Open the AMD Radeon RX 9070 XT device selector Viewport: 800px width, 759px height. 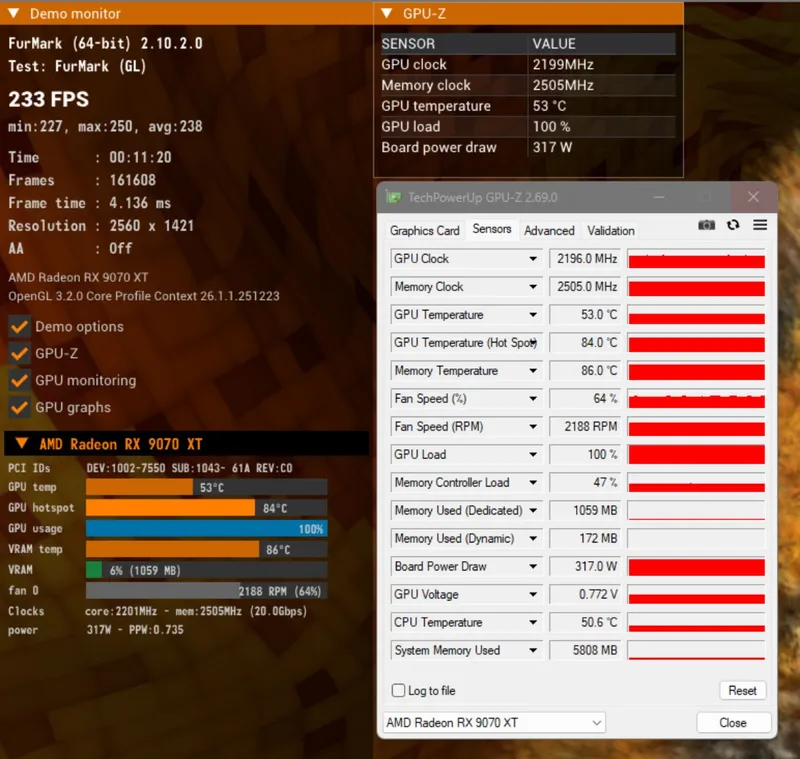click(x=494, y=723)
